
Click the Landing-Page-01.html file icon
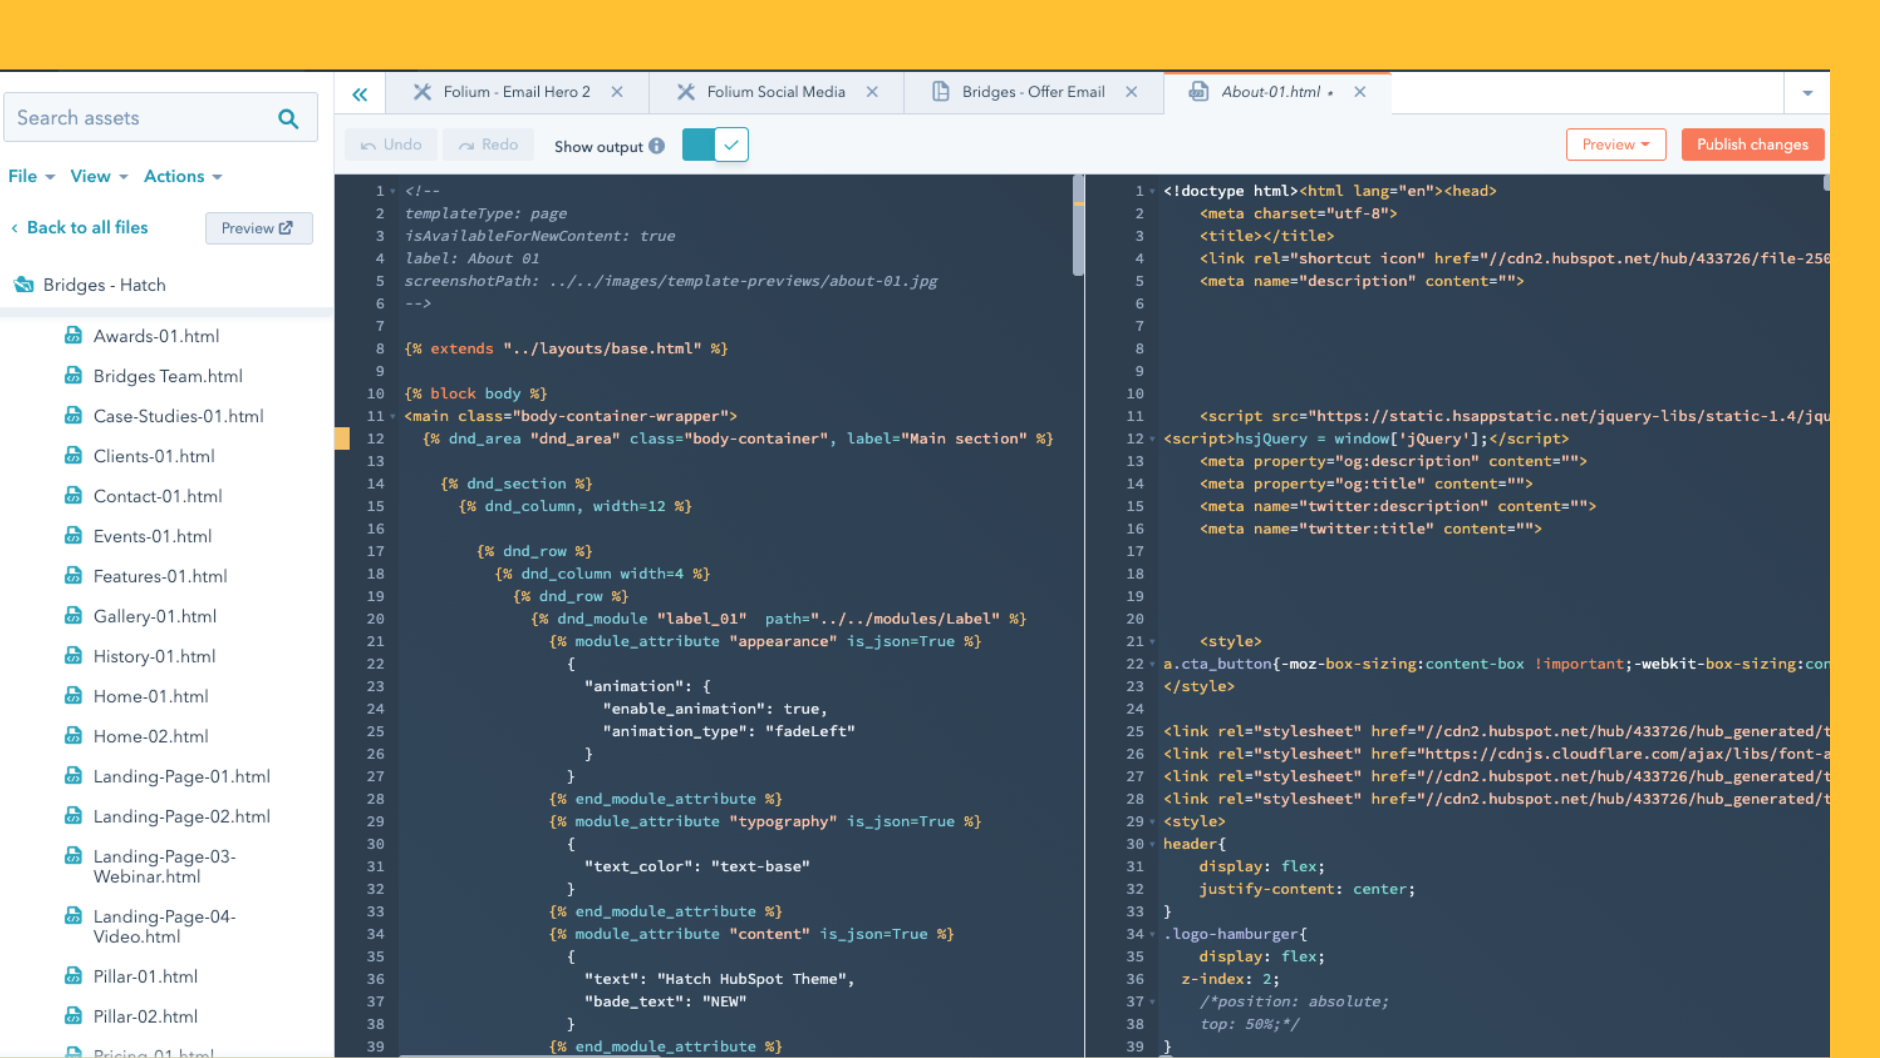coord(73,775)
